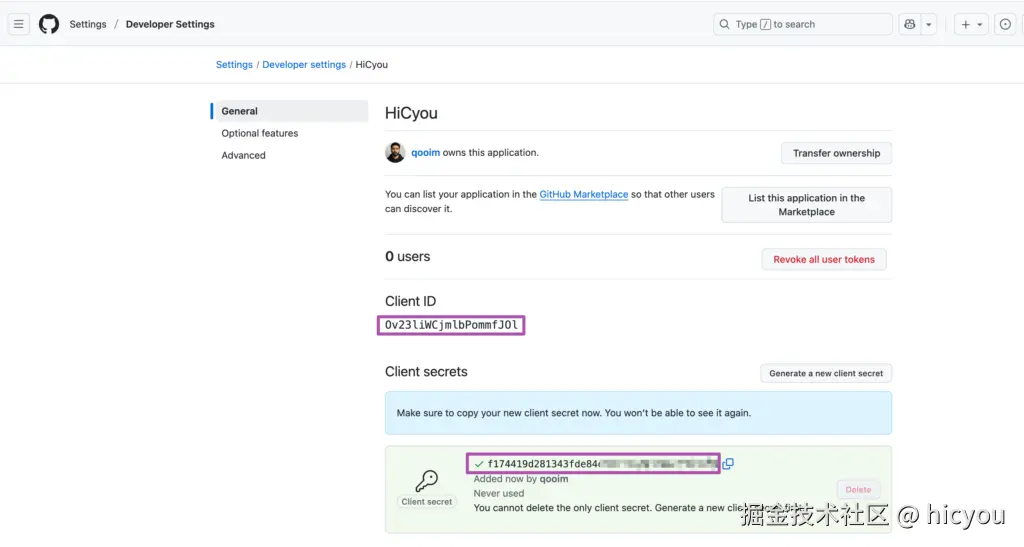
Task: Select the General sidebar tab
Action: coord(240,111)
